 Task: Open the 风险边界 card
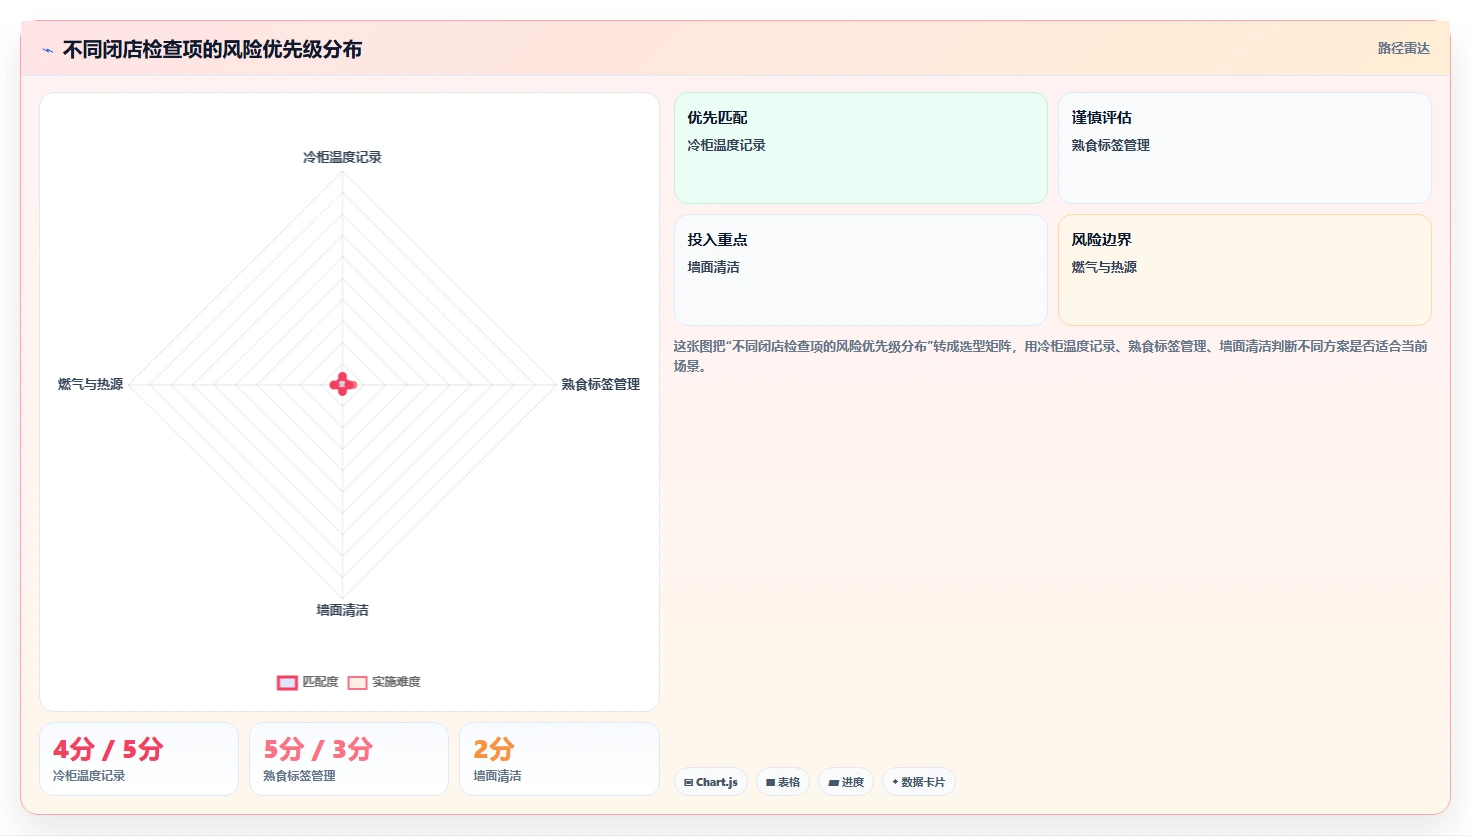[x=1245, y=270]
